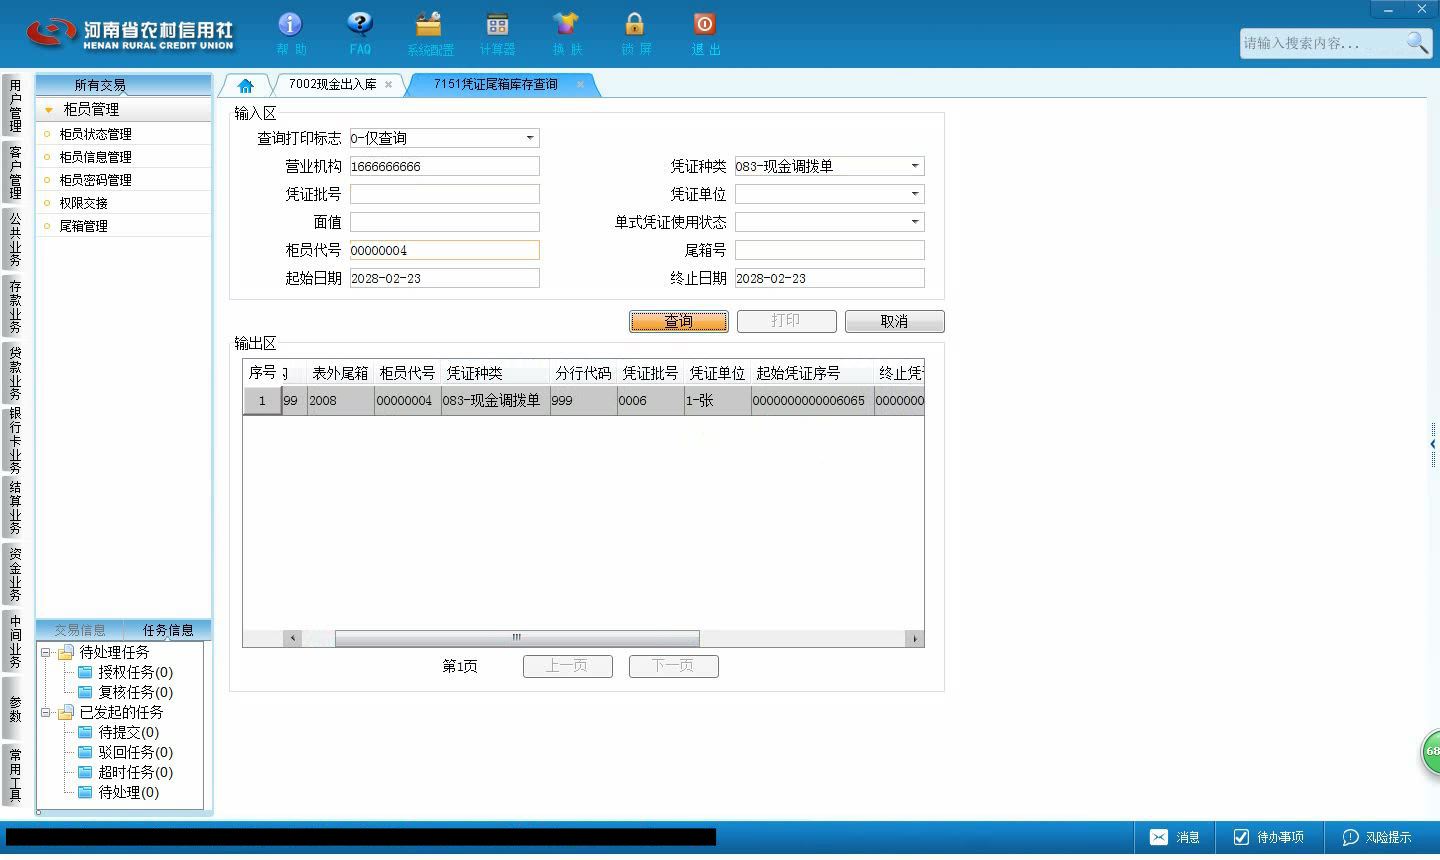
Task: Click the 取消 cancel button
Action: click(894, 321)
